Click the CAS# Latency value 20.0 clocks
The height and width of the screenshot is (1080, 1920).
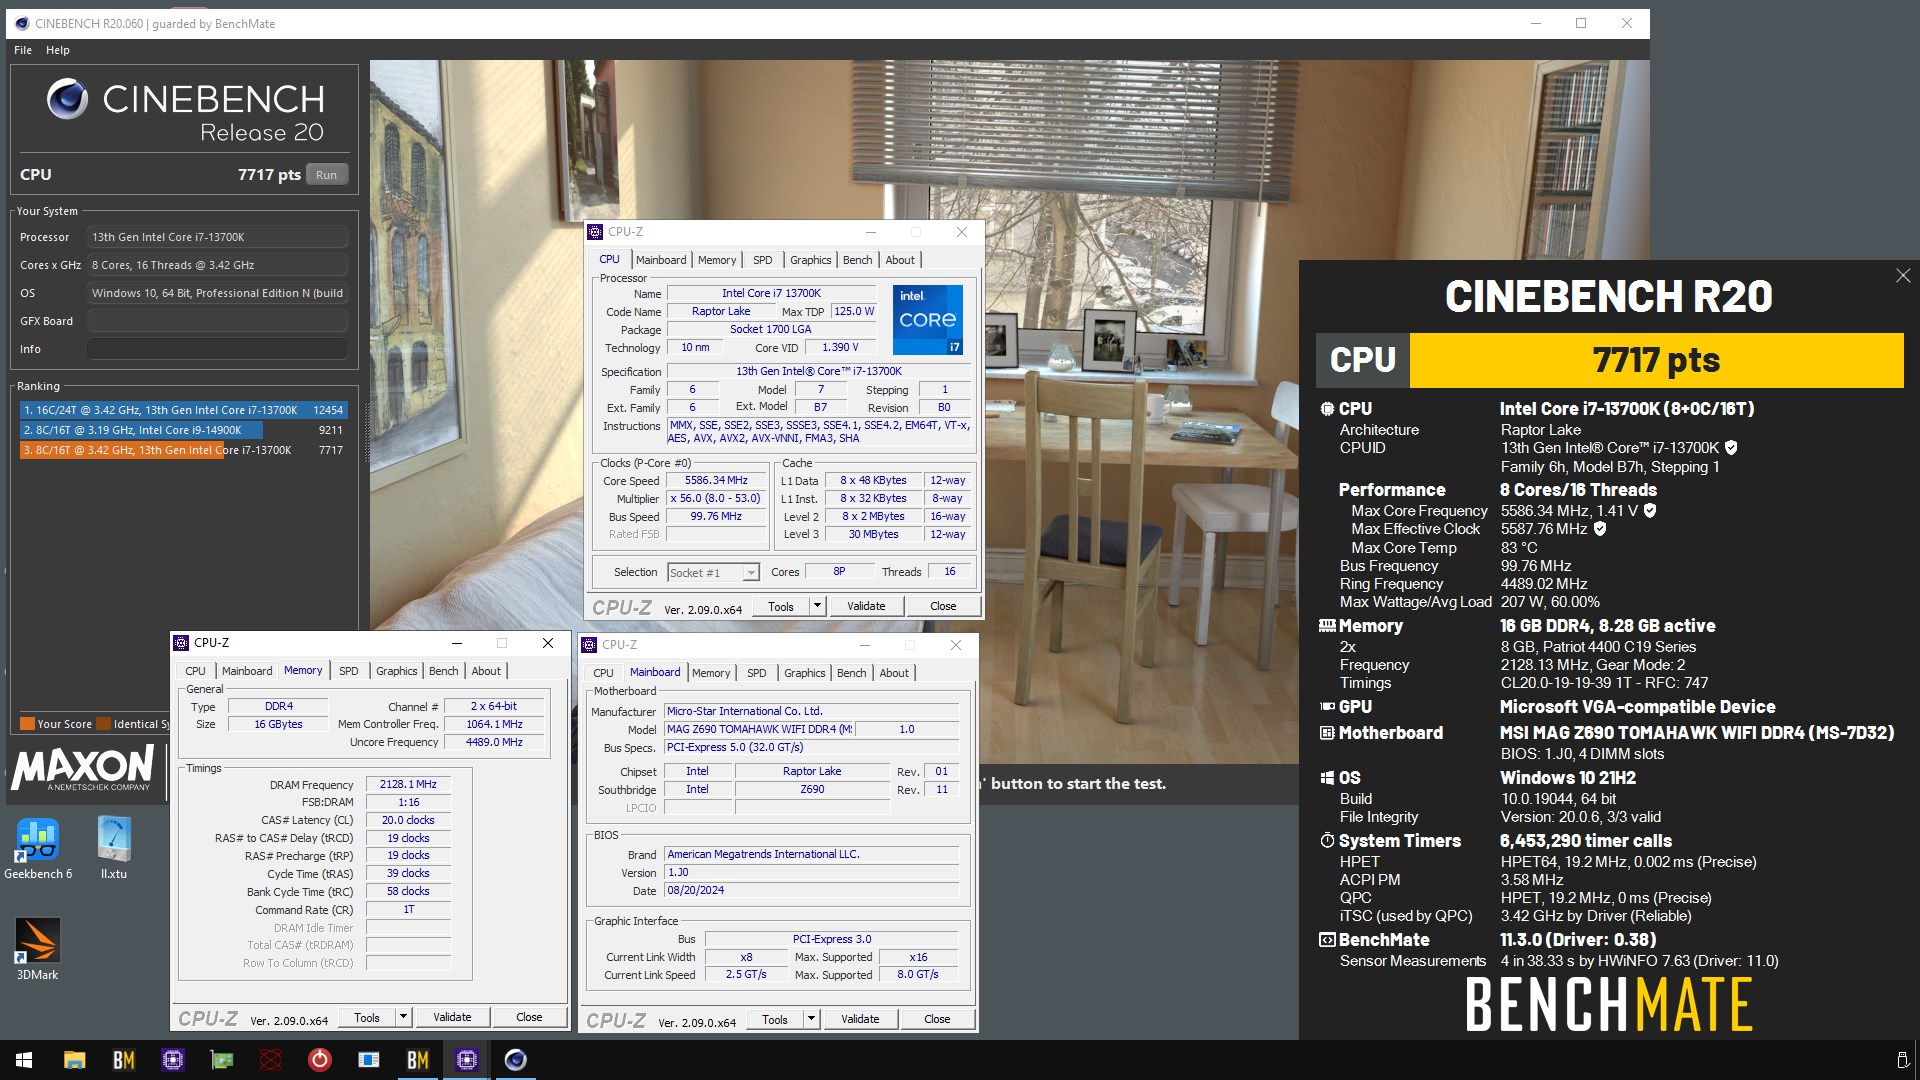click(x=408, y=820)
